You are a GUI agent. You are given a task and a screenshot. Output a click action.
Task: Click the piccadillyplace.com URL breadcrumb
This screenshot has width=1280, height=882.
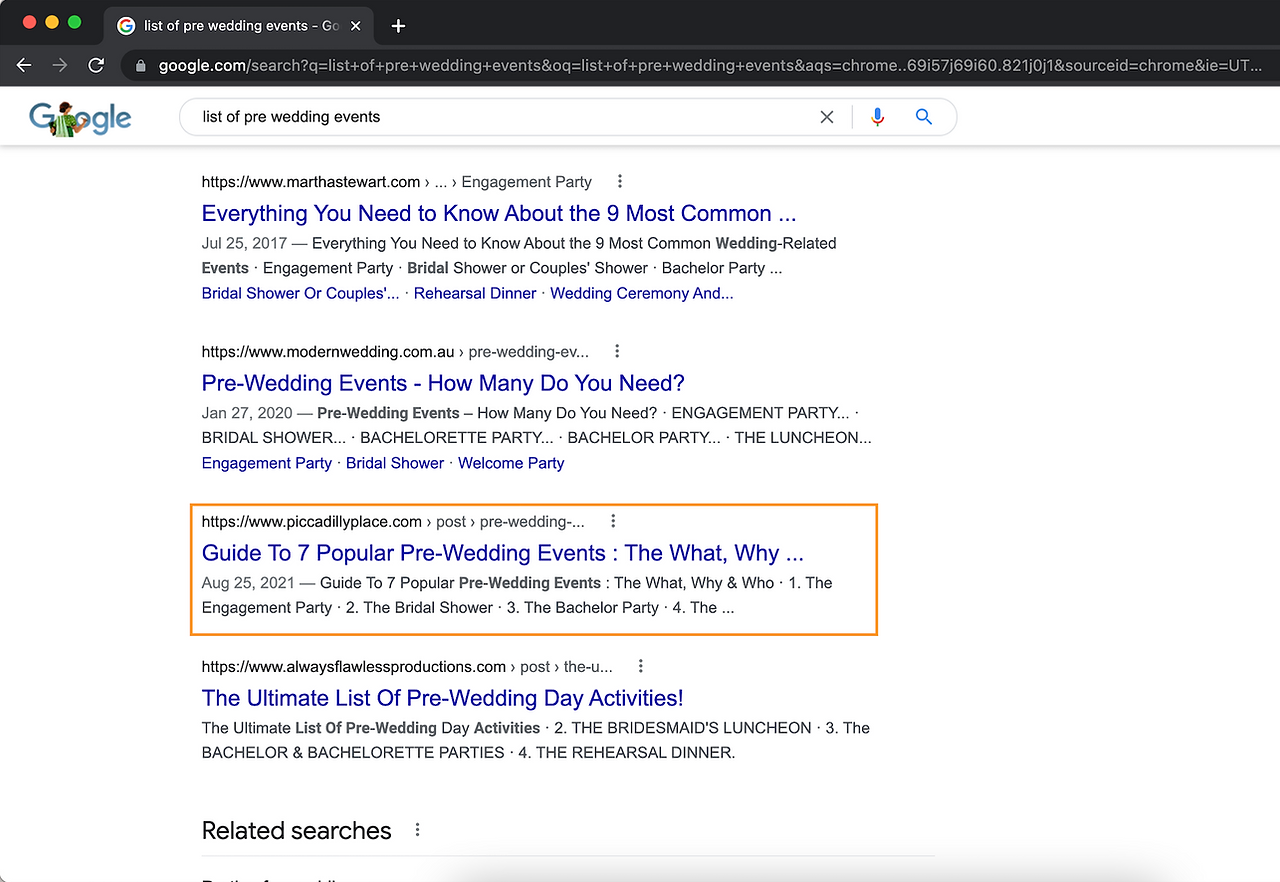[x=393, y=522]
